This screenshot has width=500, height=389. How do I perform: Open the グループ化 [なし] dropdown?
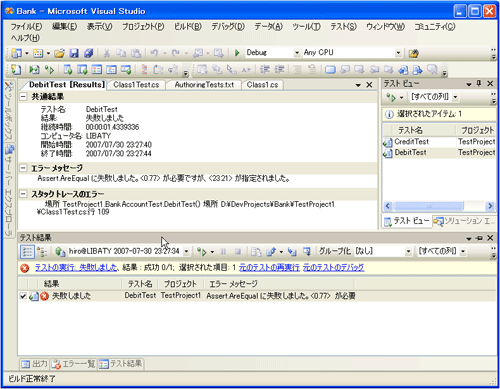(408, 252)
